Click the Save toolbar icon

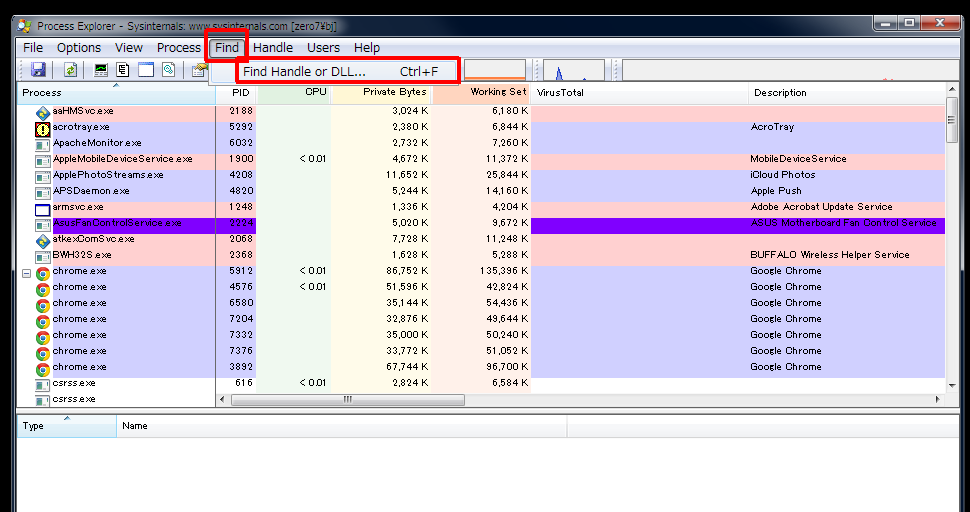(x=38, y=70)
